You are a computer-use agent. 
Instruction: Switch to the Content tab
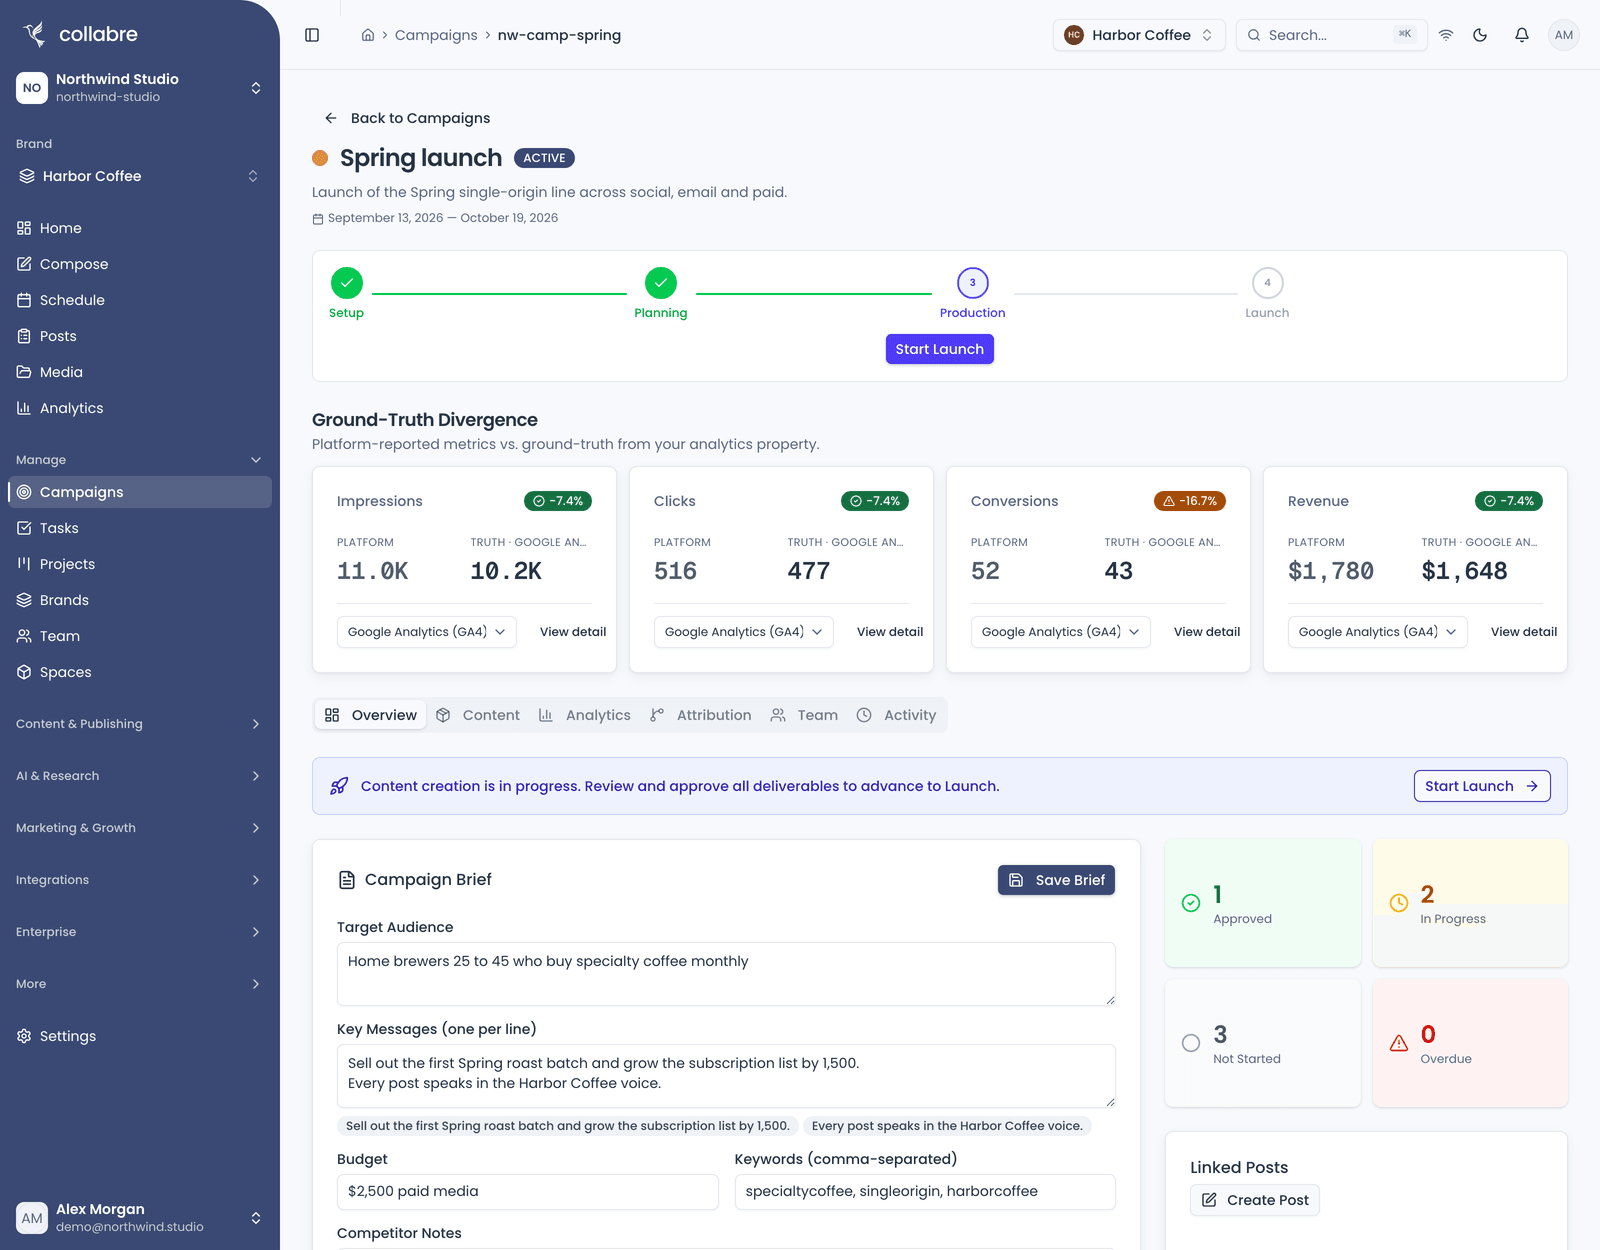click(x=478, y=715)
